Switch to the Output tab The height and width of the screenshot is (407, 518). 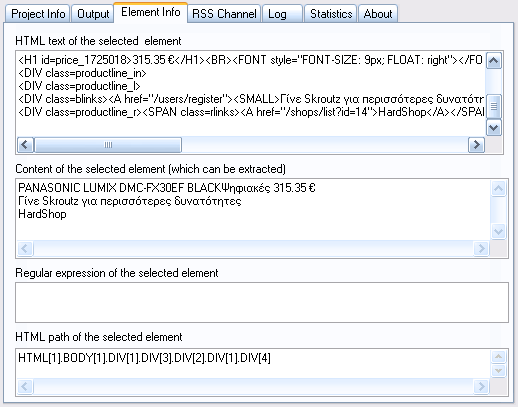coord(93,14)
